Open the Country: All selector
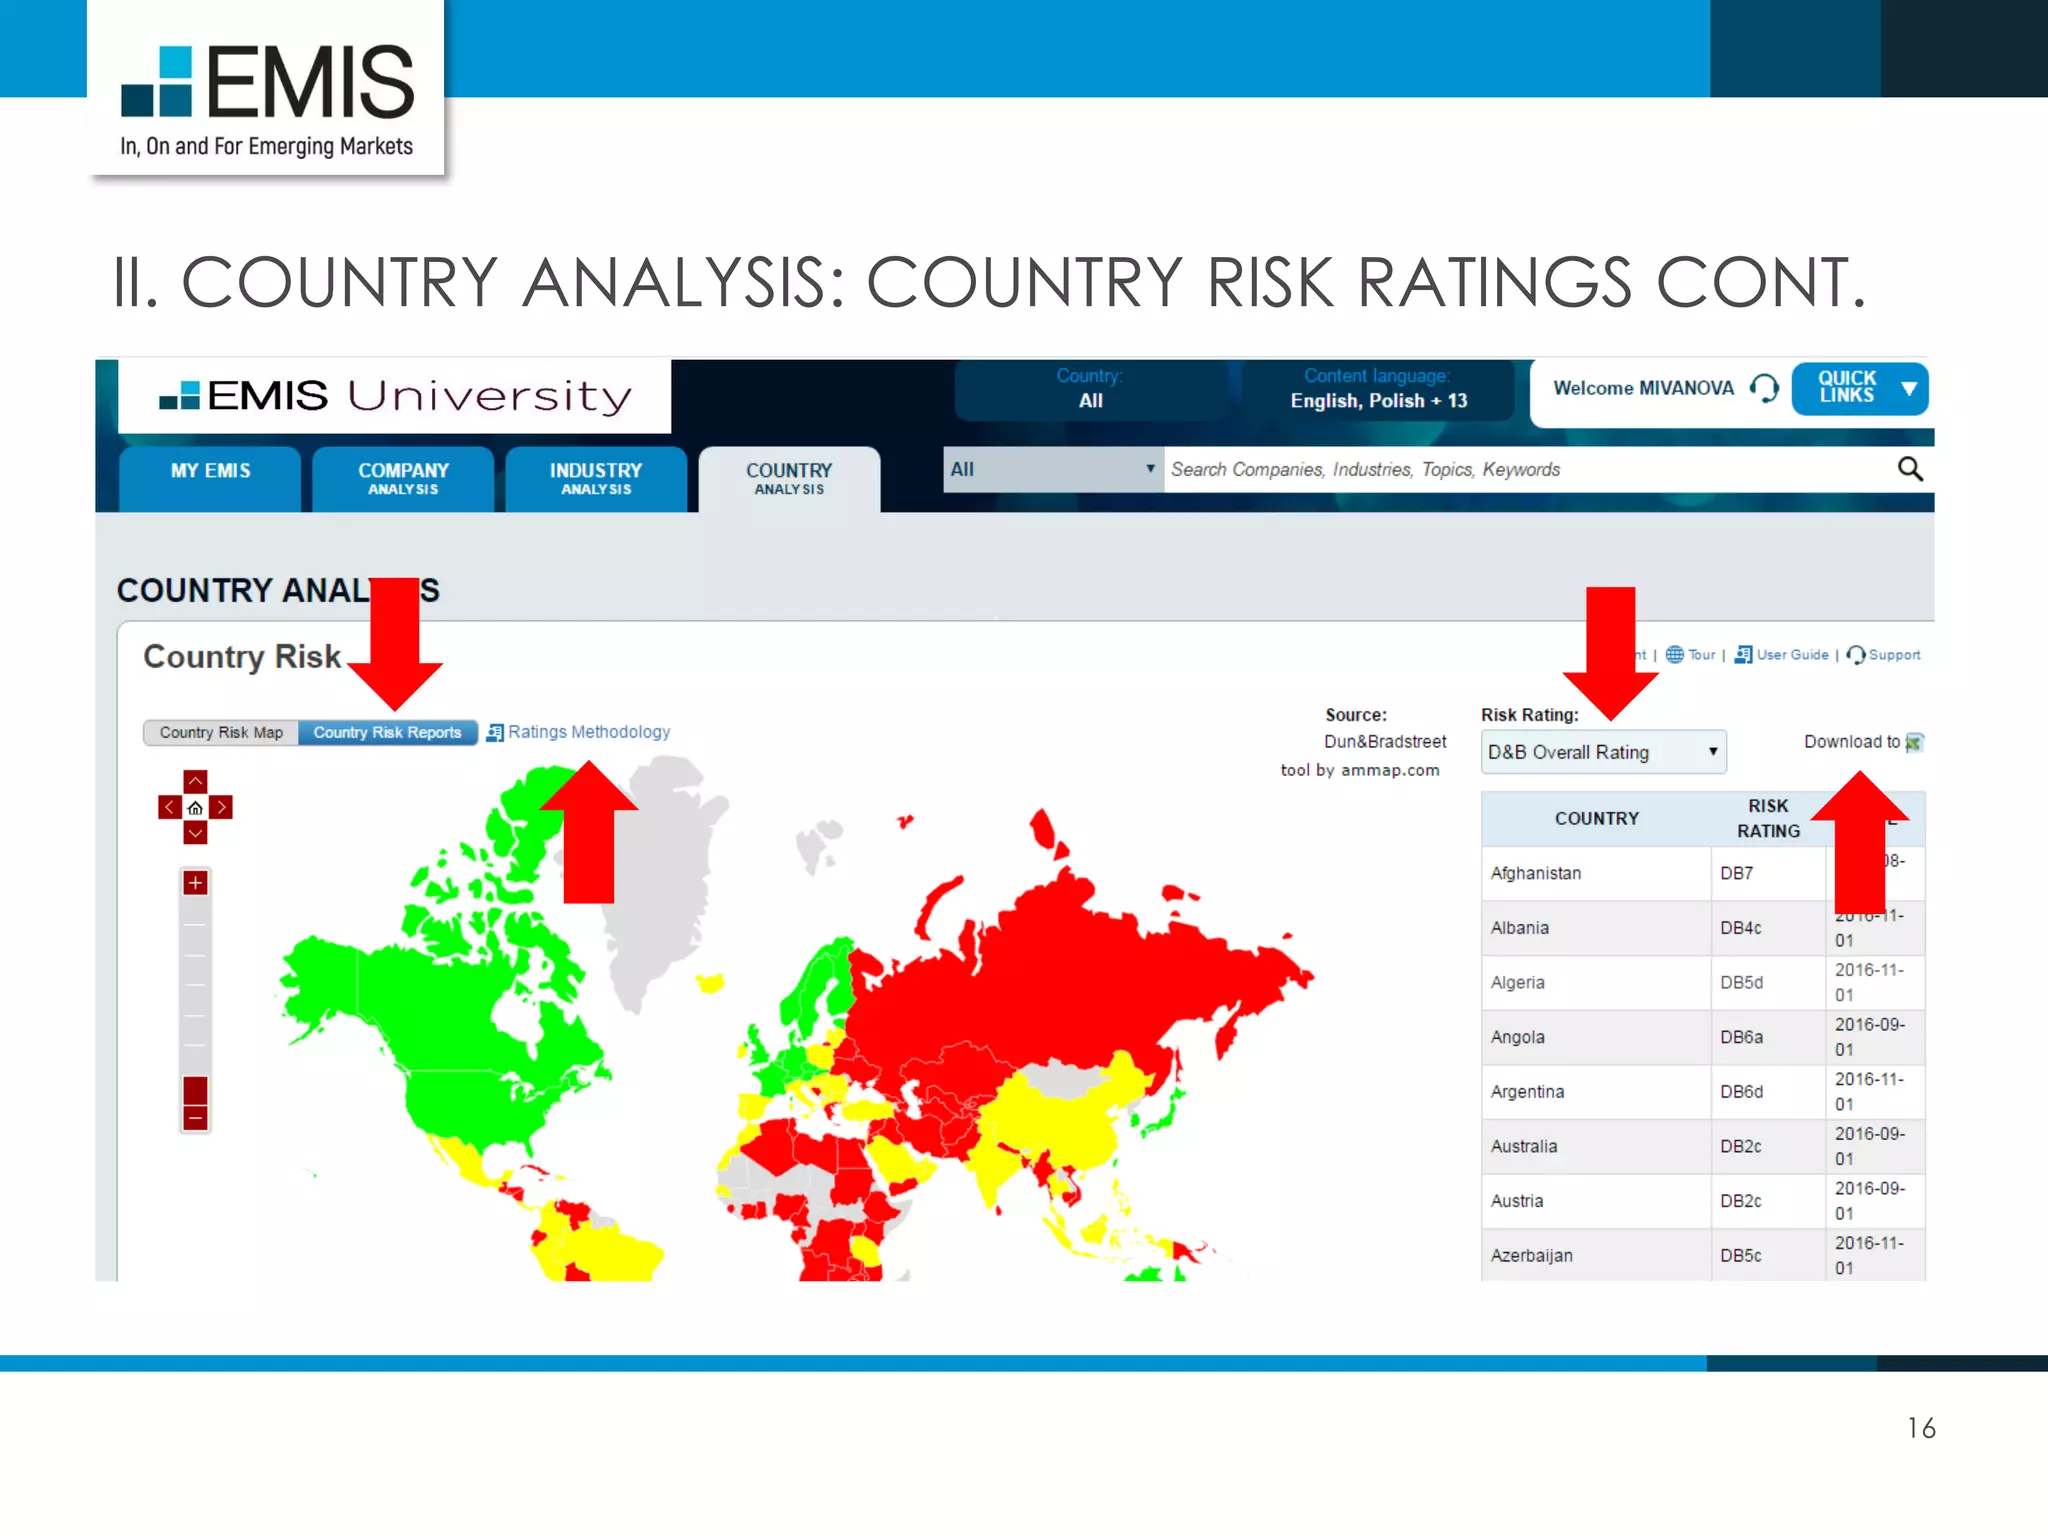The image size is (2048, 1536). point(1090,389)
